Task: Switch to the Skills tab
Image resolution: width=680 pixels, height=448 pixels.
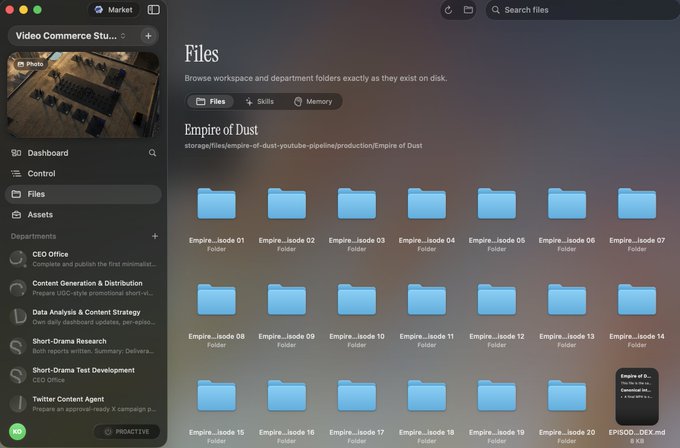Action: click(259, 101)
